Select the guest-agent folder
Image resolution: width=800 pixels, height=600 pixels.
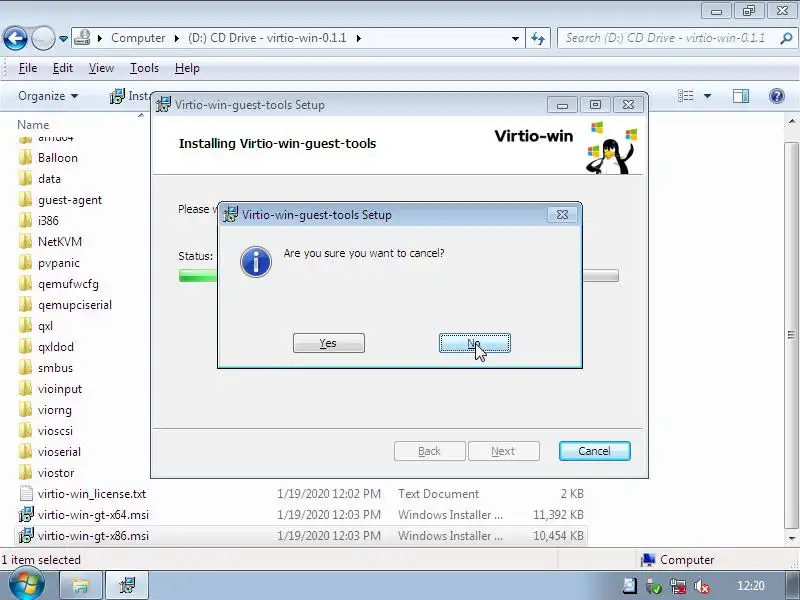click(x=70, y=200)
